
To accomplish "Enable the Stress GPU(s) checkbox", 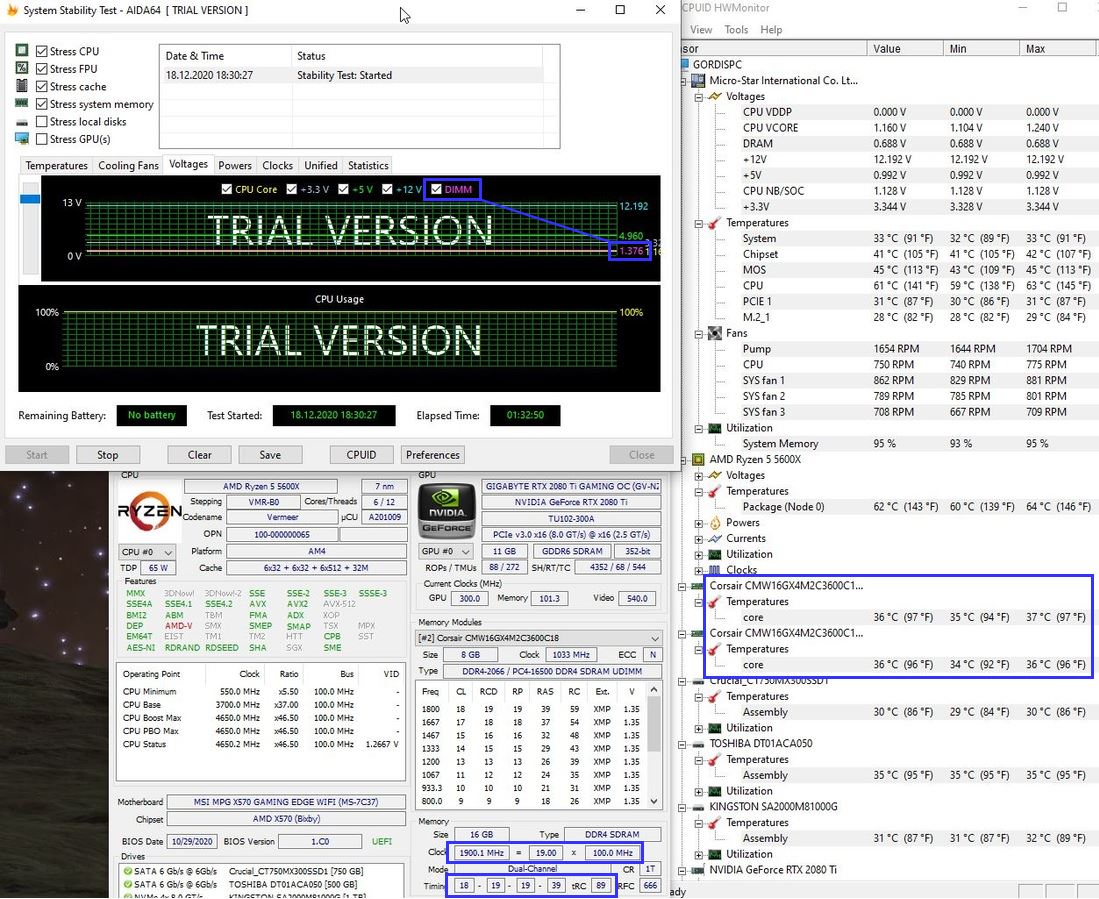I will 41,139.
